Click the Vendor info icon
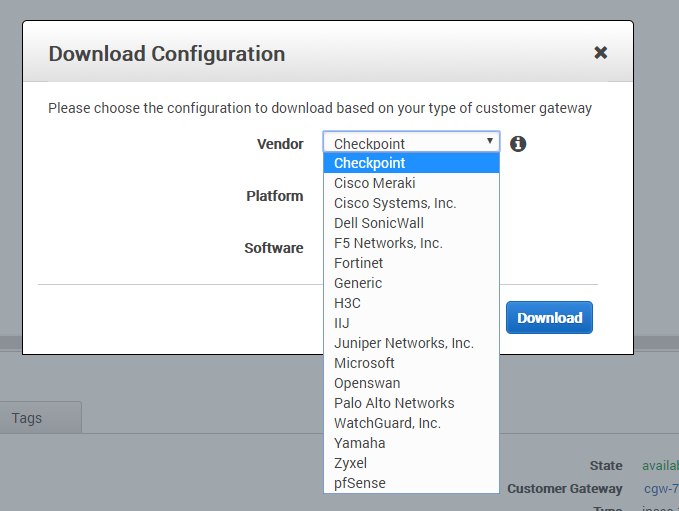 [x=518, y=144]
